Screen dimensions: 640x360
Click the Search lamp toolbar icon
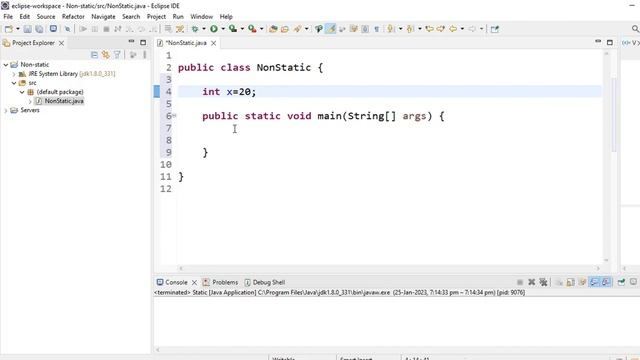coord(319,29)
